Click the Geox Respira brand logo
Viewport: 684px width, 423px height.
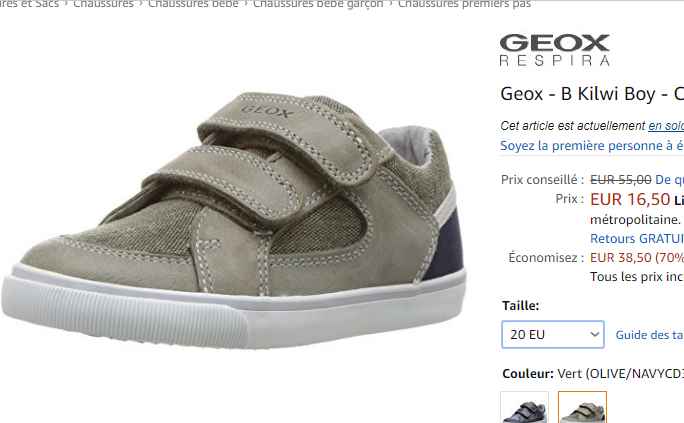554,50
